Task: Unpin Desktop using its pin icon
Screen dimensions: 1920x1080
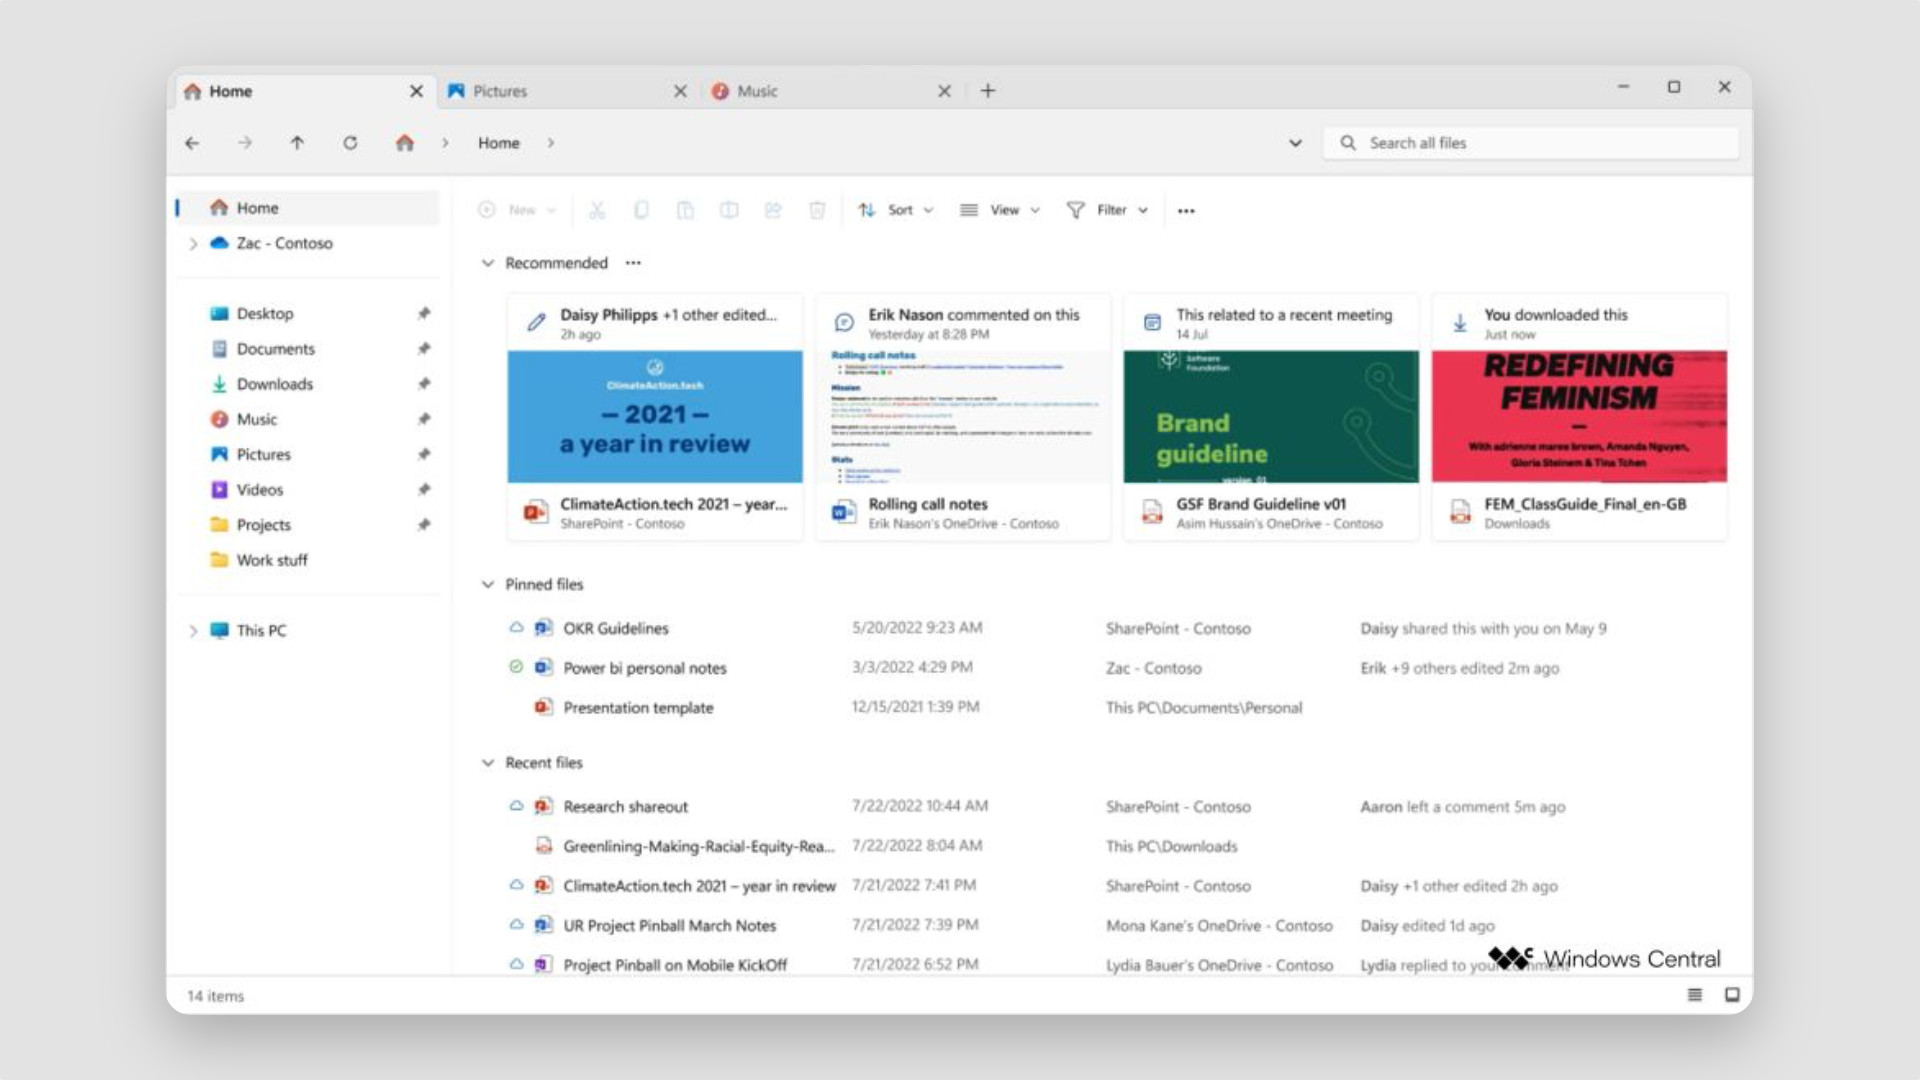Action: click(x=424, y=314)
